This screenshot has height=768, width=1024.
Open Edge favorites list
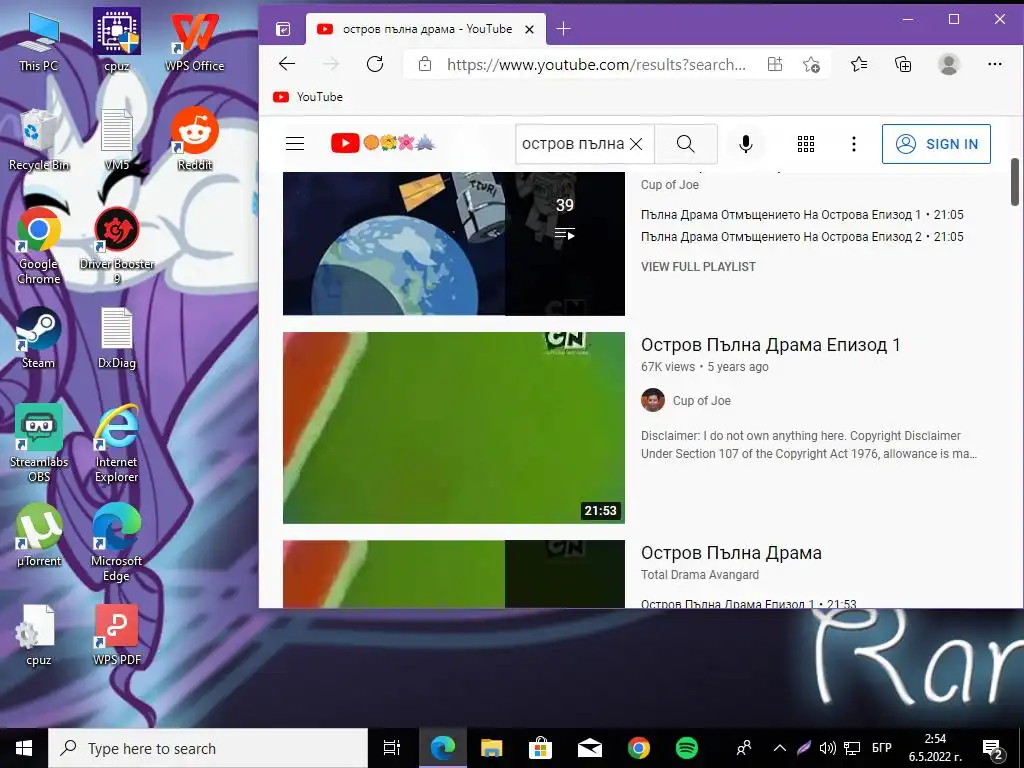(859, 64)
